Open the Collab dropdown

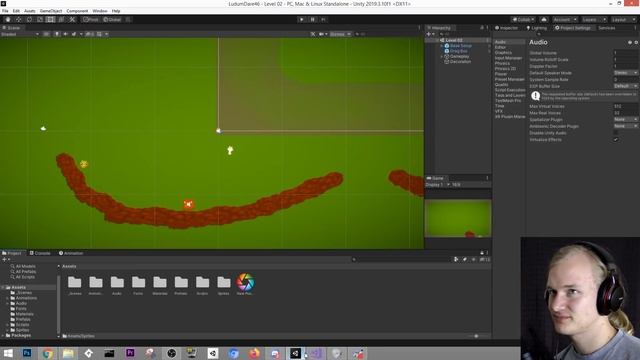(x=523, y=20)
